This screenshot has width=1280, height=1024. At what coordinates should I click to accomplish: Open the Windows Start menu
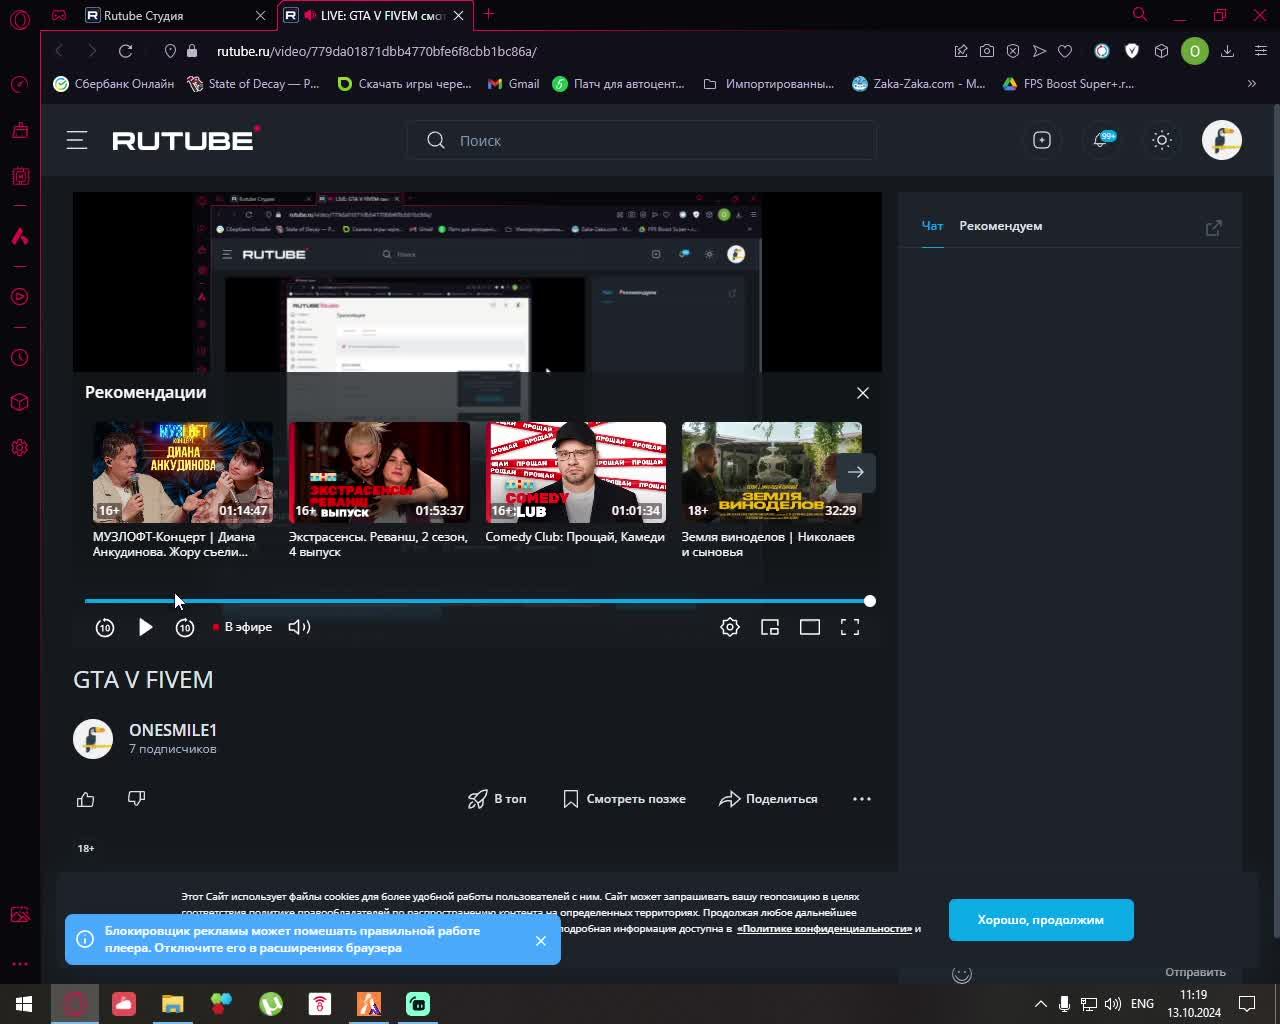point(24,1003)
